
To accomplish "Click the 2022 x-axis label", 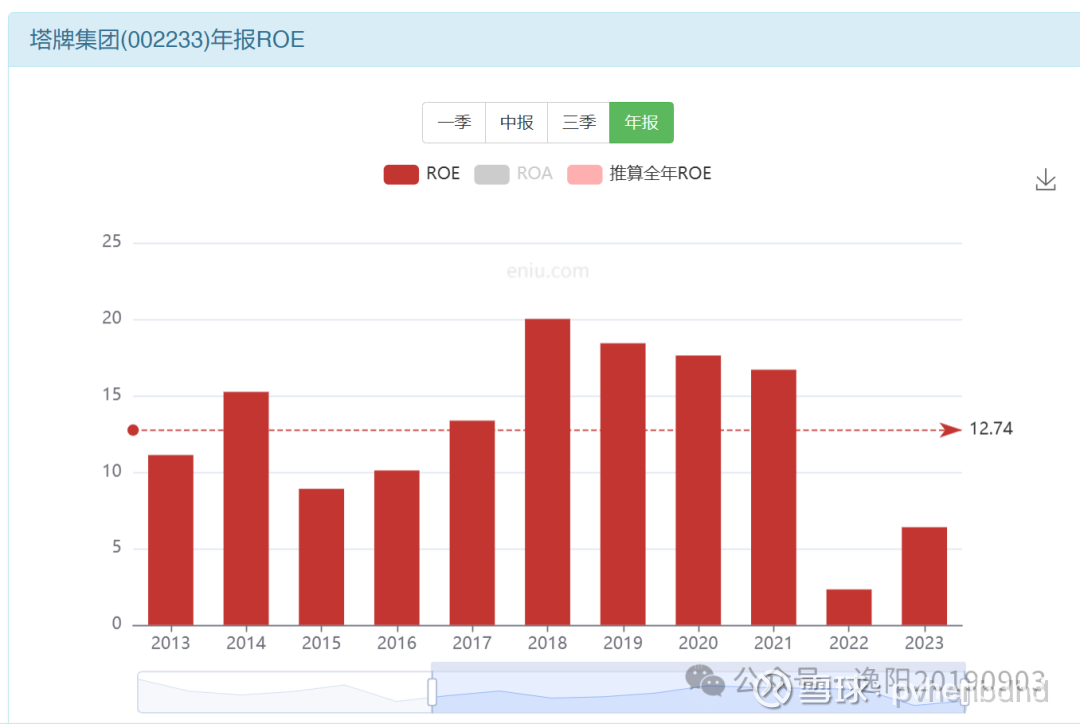I will click(849, 643).
